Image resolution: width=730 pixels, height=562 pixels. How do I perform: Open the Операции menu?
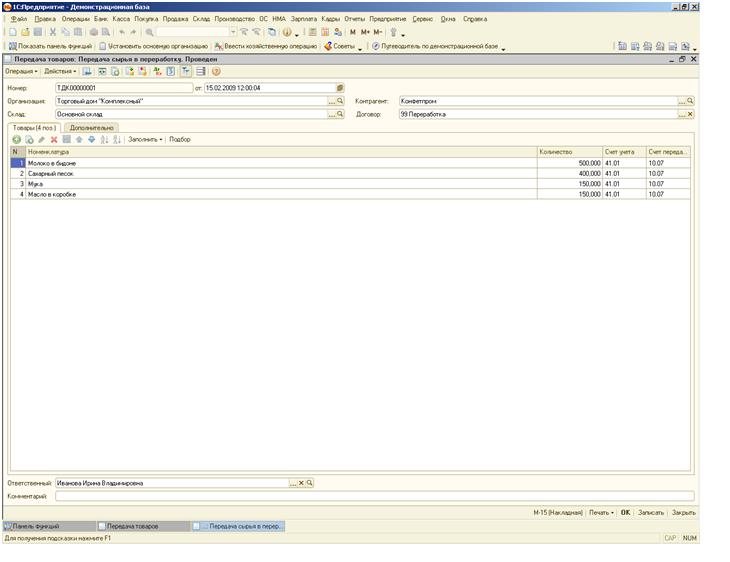coord(75,19)
